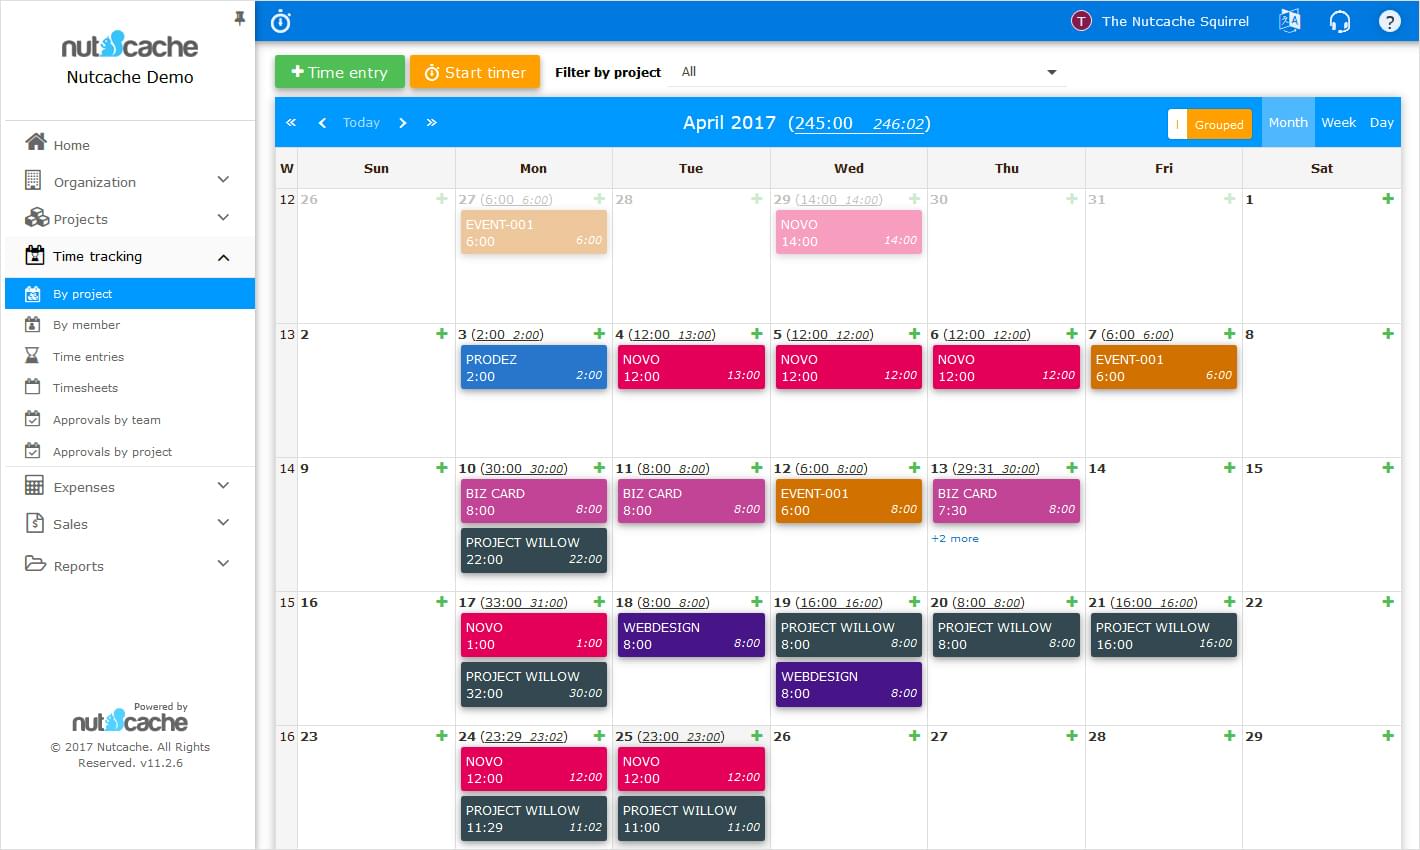Unpin the sidebar with the pin icon
The image size is (1420, 850).
[x=239, y=18]
